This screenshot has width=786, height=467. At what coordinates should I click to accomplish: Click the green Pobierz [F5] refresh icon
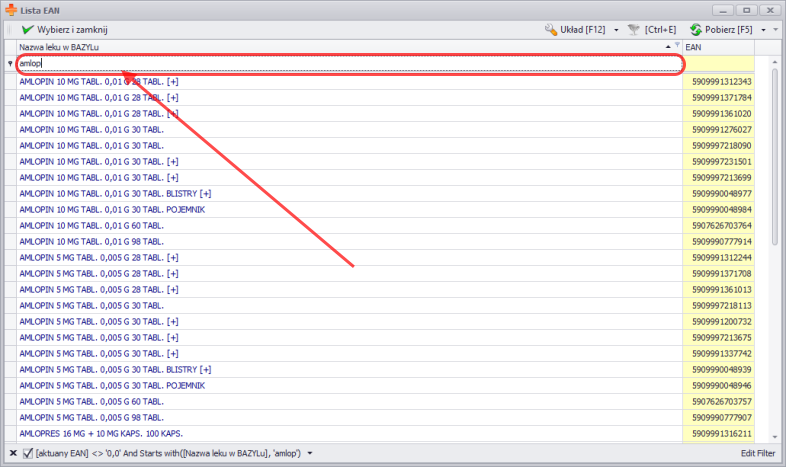pos(695,30)
